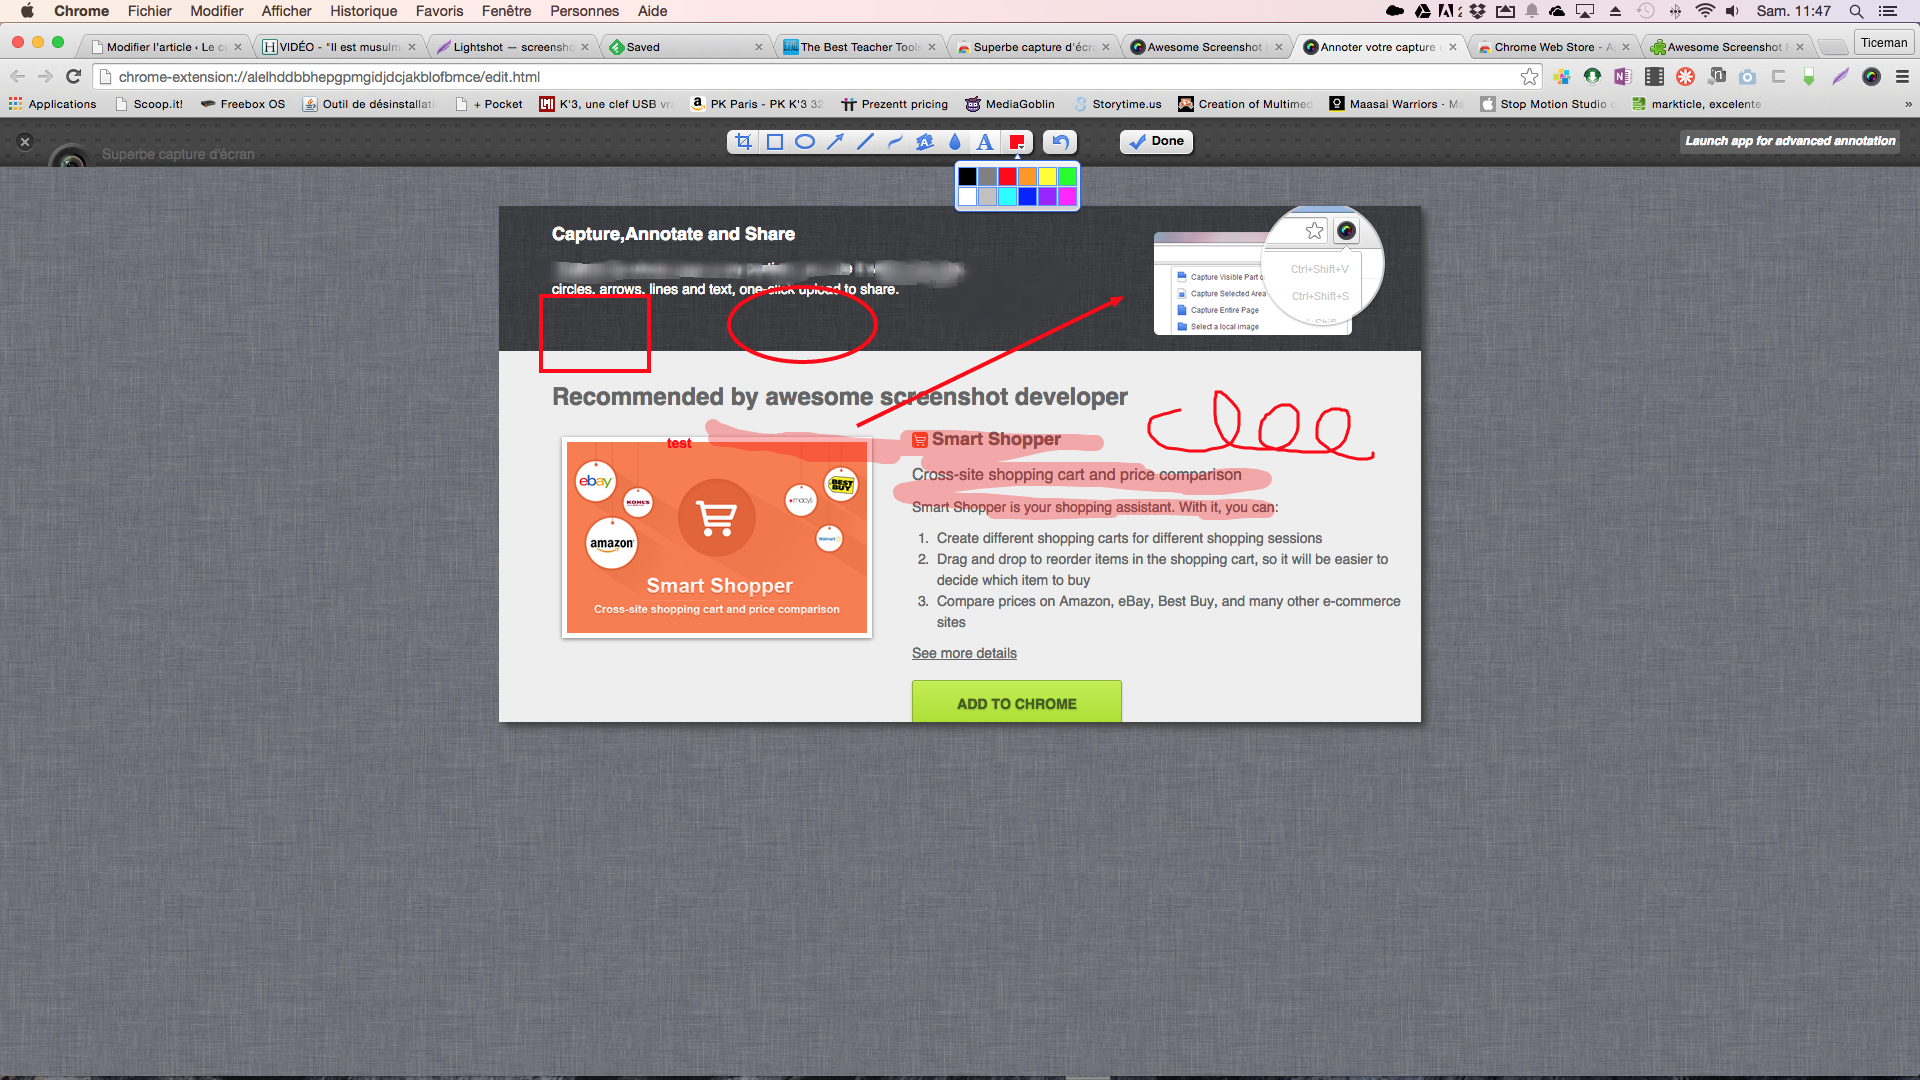Screen dimensions: 1920x1080
Task: Click the film strip extension icon
Action: coord(1654,77)
